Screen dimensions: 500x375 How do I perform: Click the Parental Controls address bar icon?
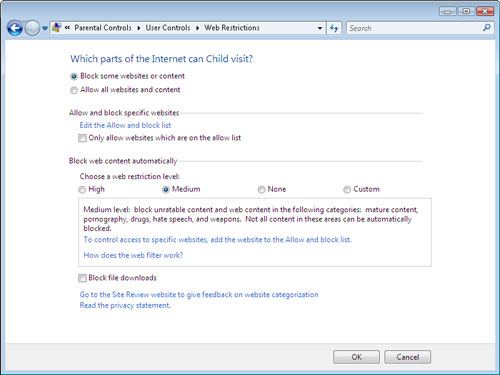pos(57,28)
